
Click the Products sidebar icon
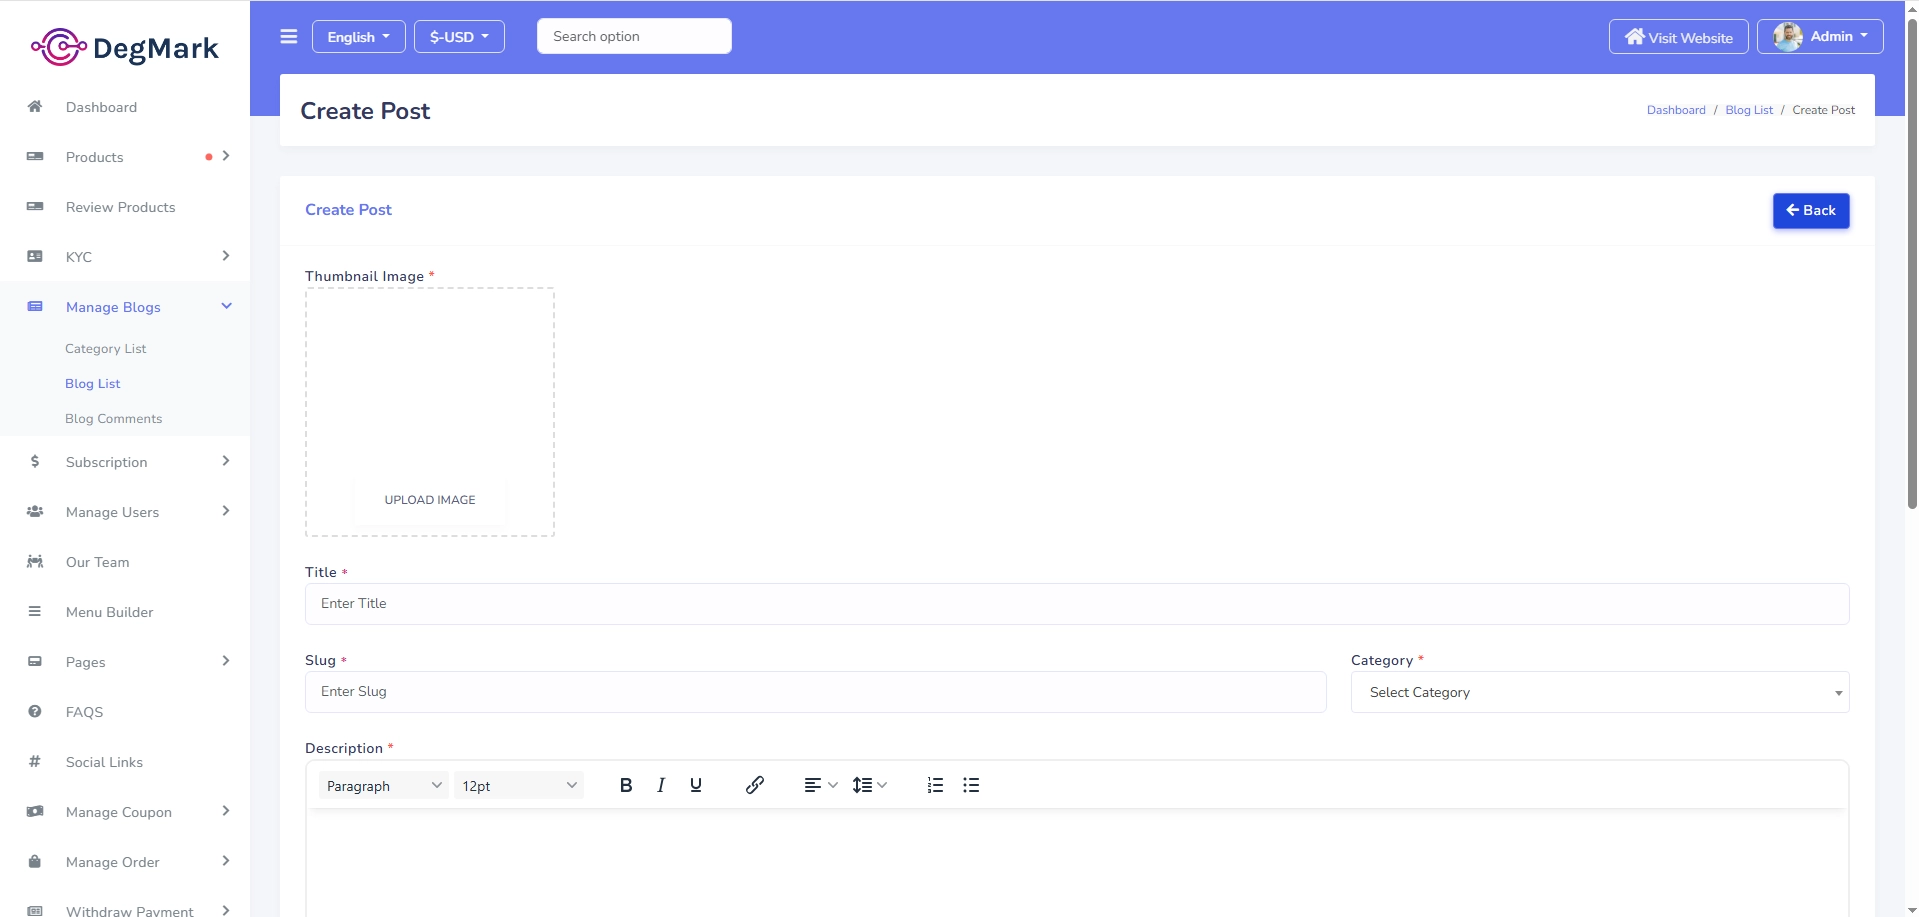[x=35, y=156]
